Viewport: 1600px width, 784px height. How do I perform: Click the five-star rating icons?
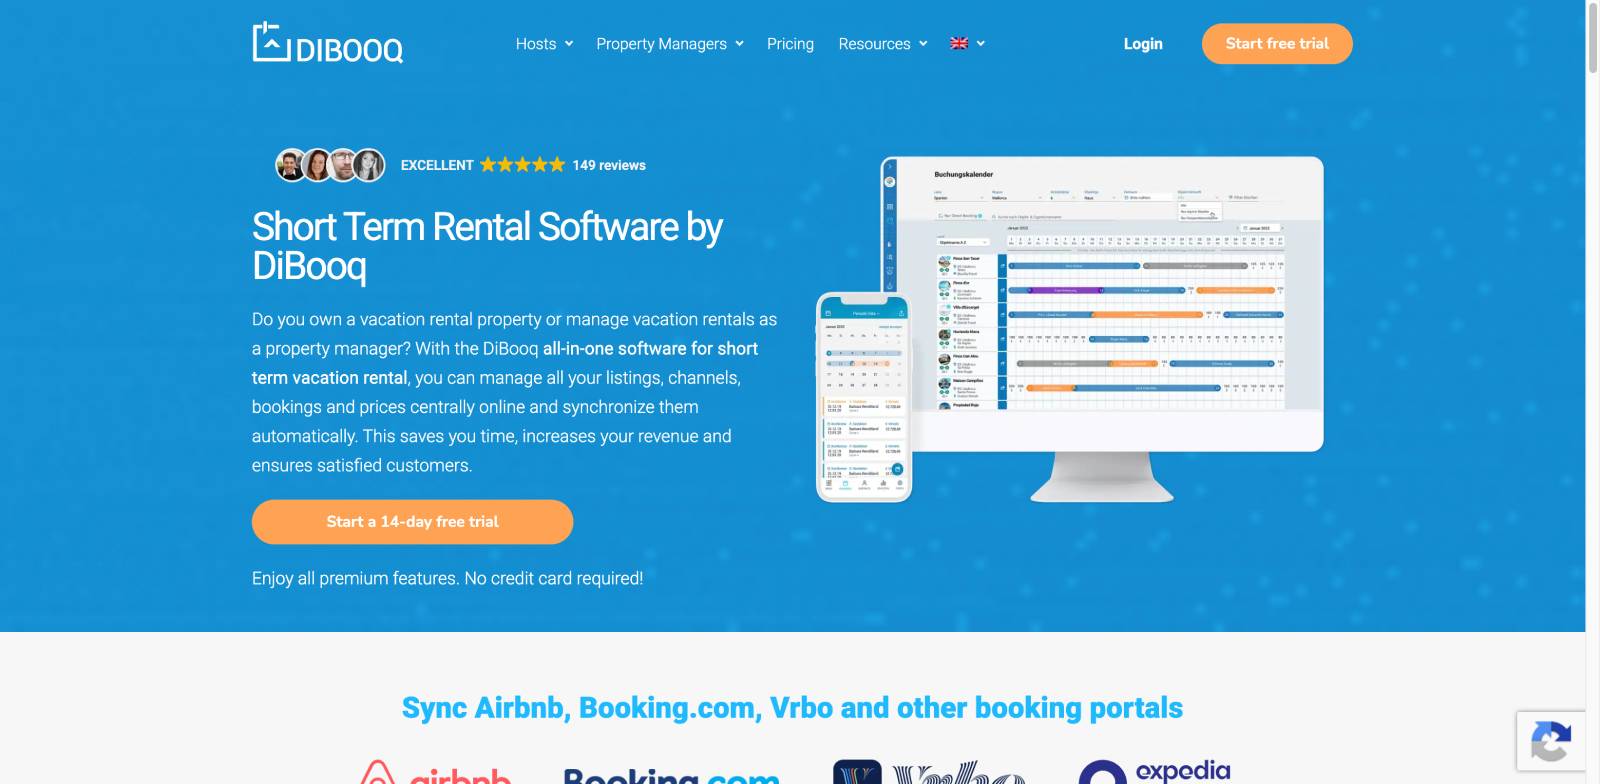522,165
